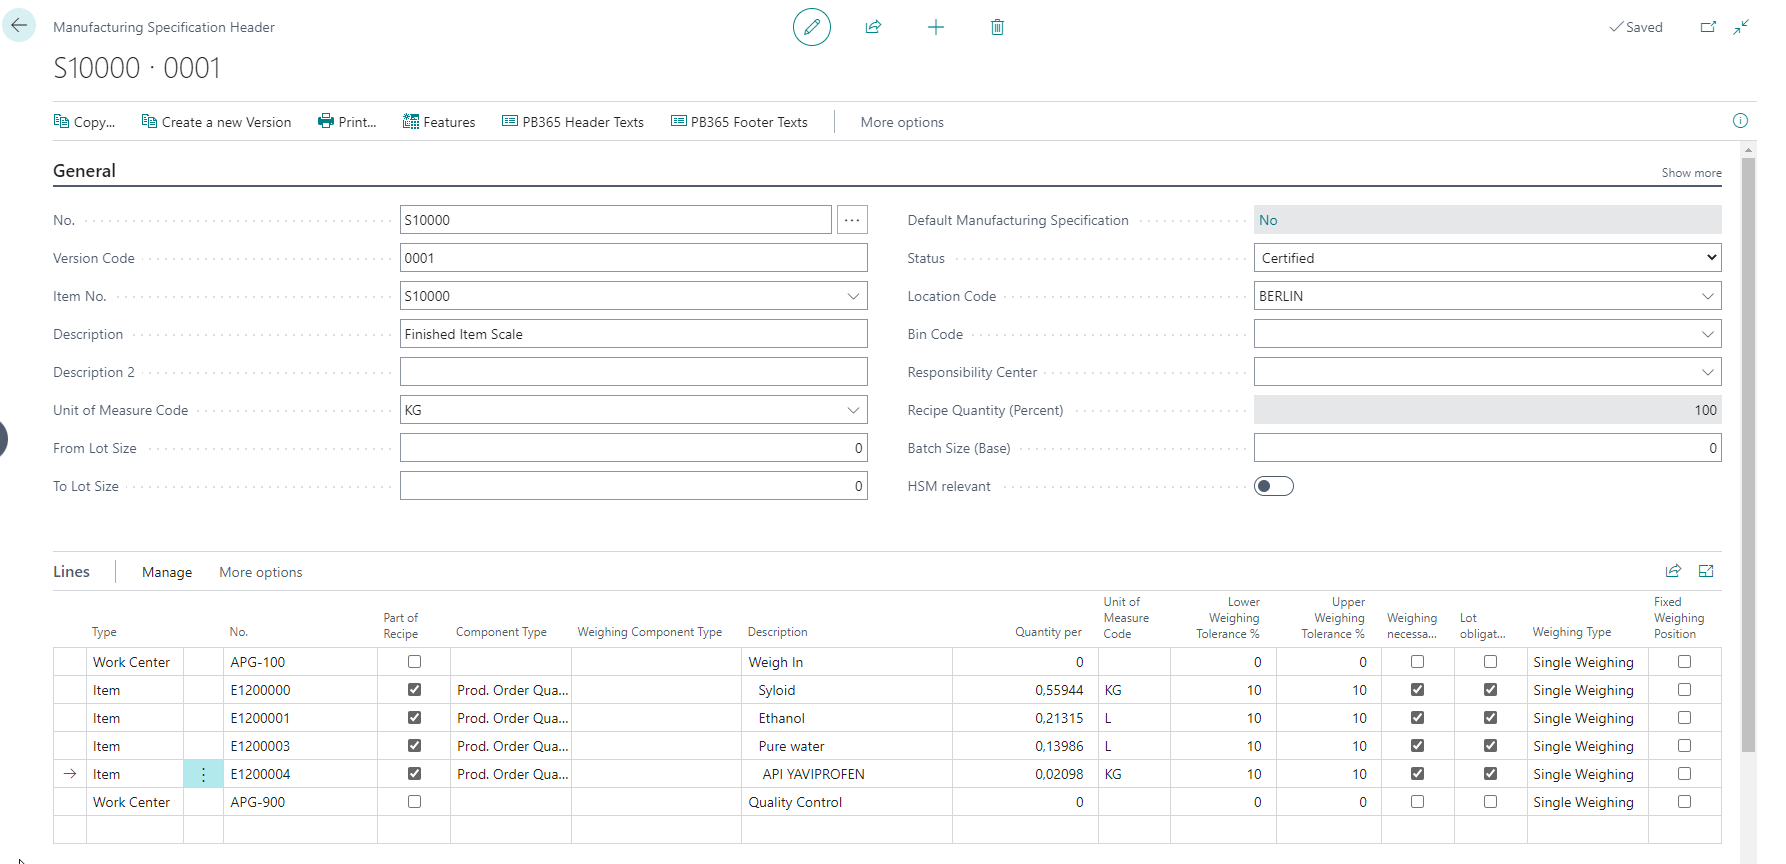Screen dimensions: 1786x864
Task: Open row options for the E1200004 line
Action: point(203,774)
